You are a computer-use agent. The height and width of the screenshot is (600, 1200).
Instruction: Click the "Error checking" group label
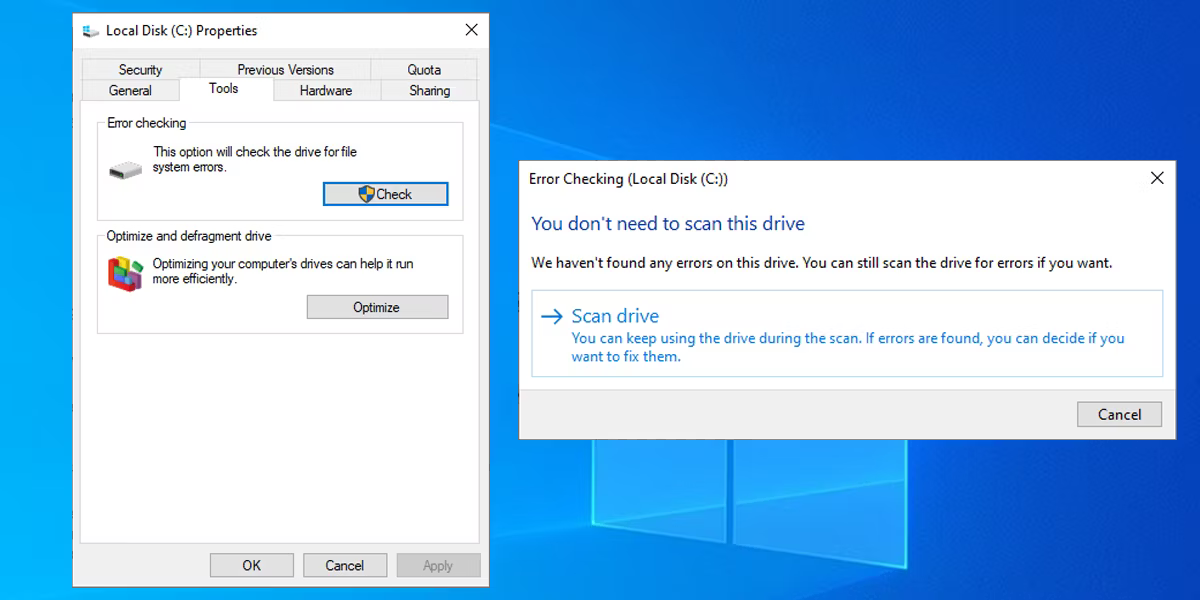(147, 123)
